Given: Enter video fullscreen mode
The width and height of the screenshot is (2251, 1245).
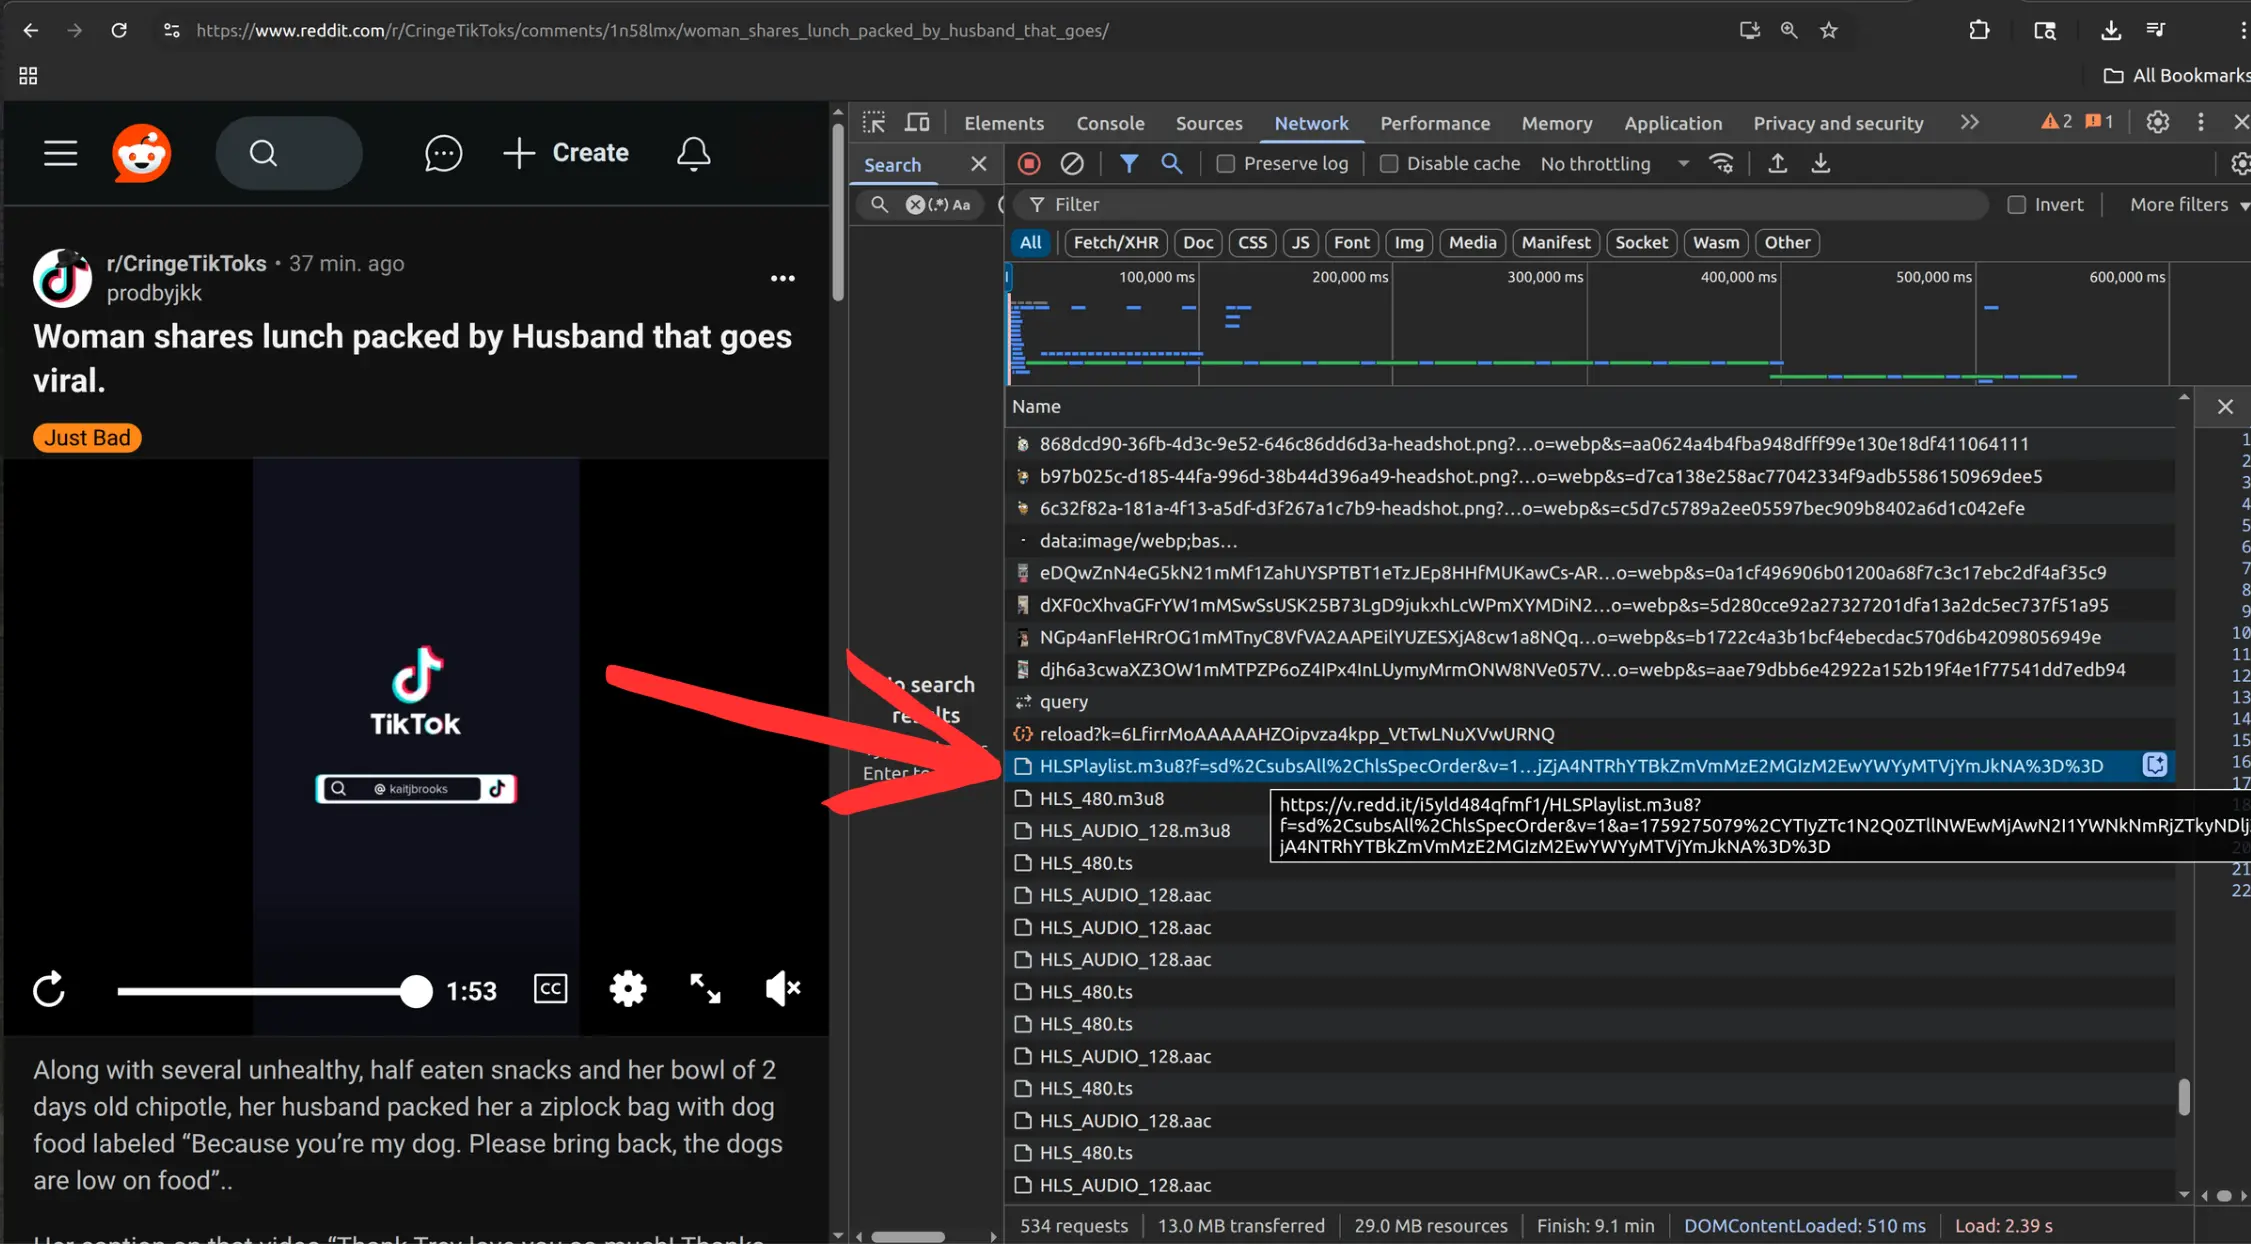Looking at the screenshot, I should click(705, 989).
